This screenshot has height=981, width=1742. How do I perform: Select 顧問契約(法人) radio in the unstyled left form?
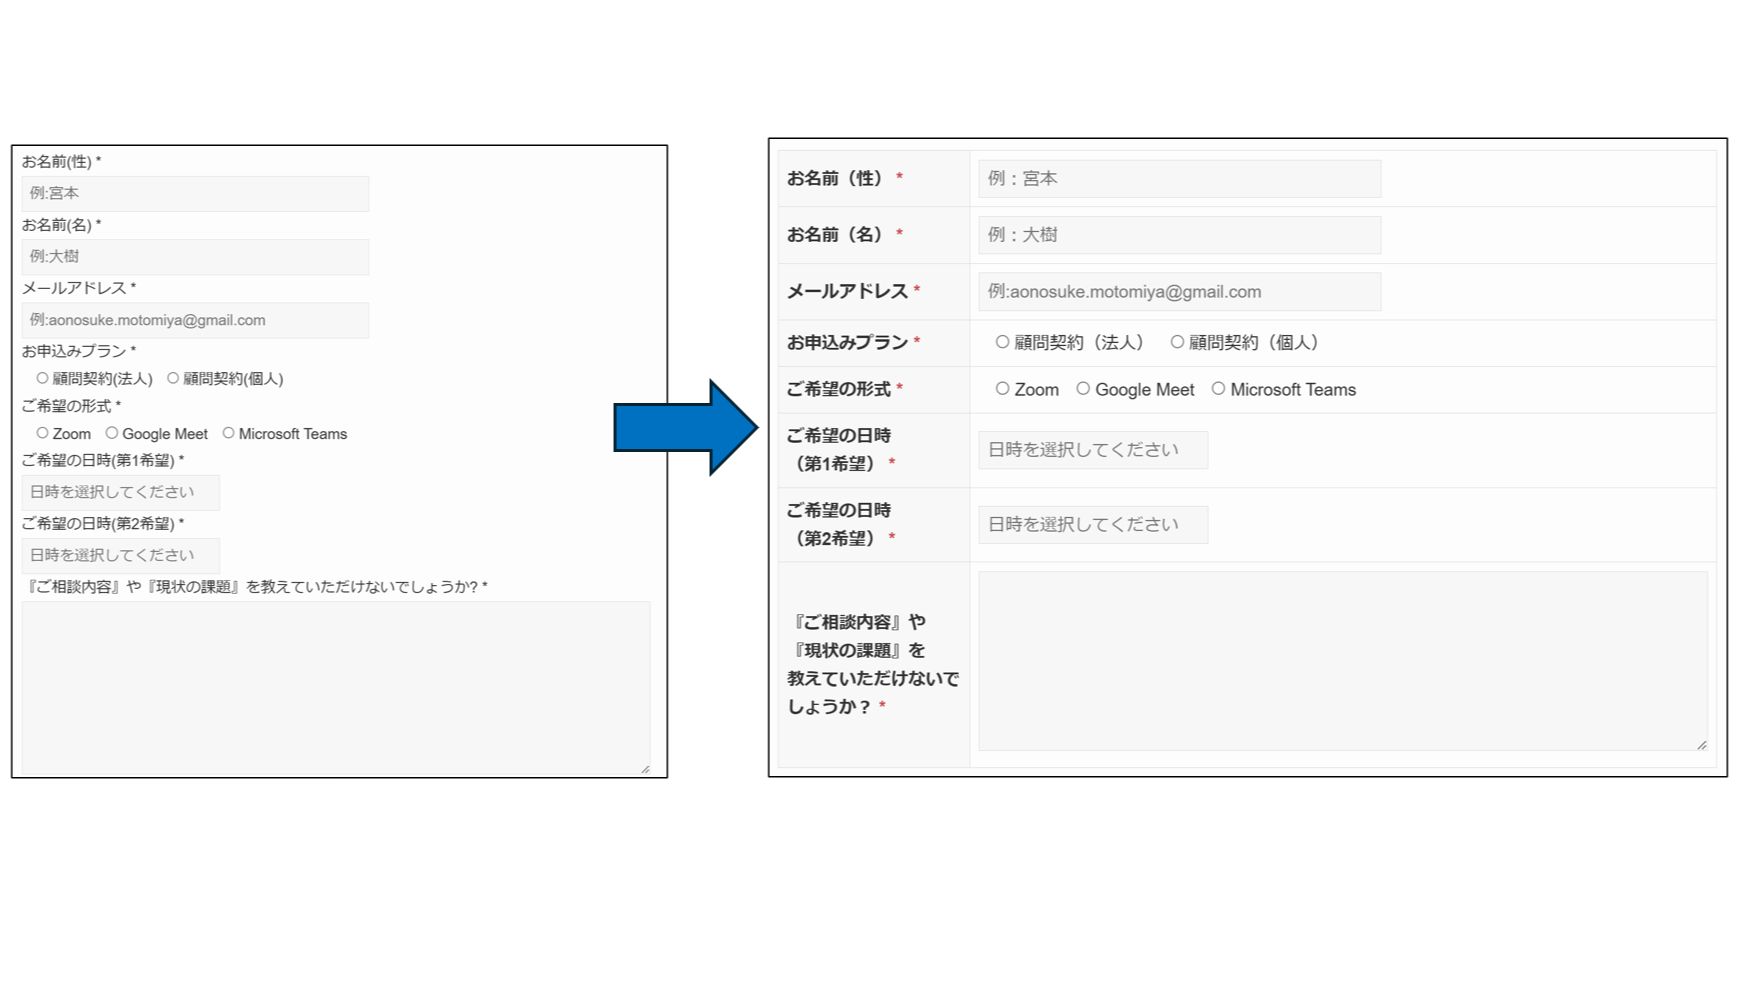[x=42, y=378]
